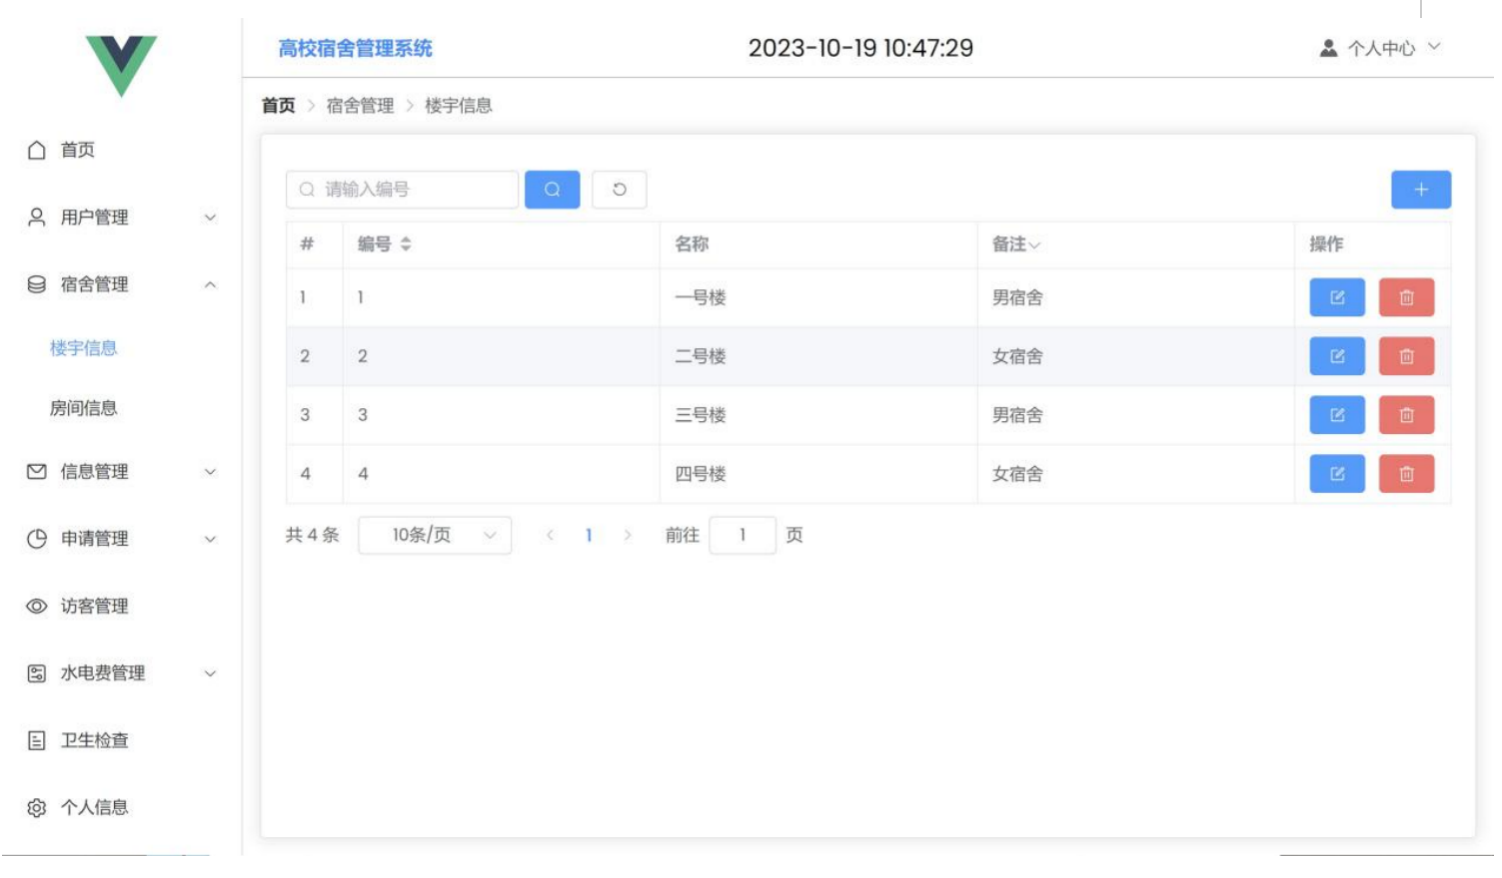Click the 请输入编号 search field

point(402,189)
